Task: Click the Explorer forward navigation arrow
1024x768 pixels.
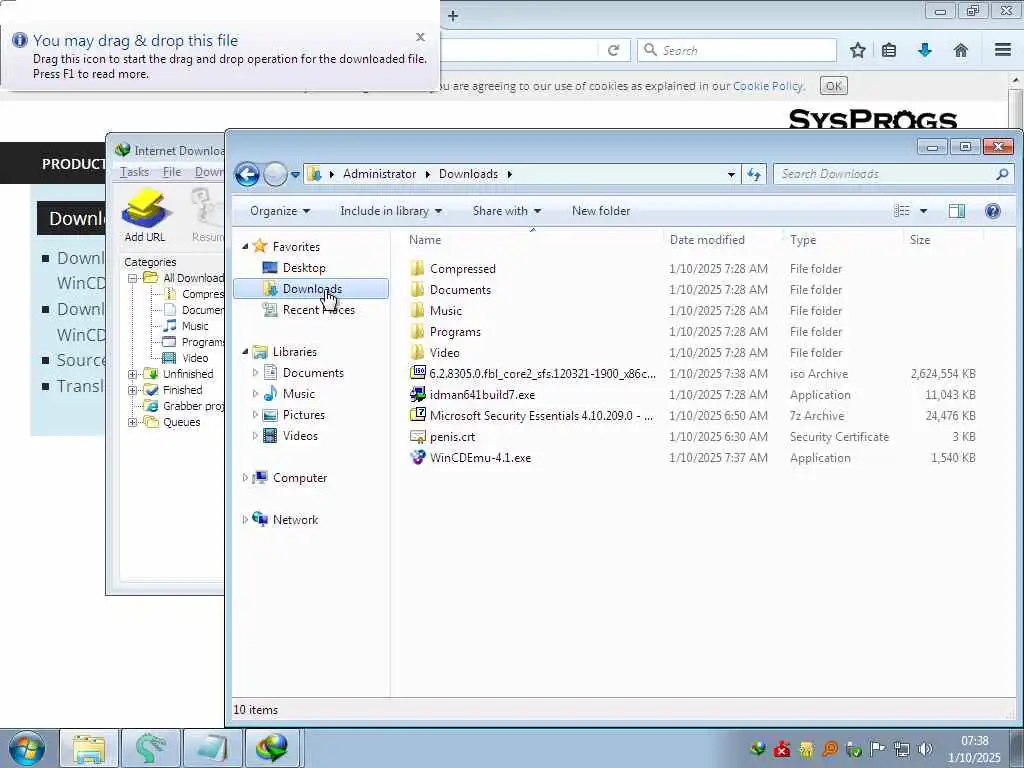Action: tap(275, 174)
